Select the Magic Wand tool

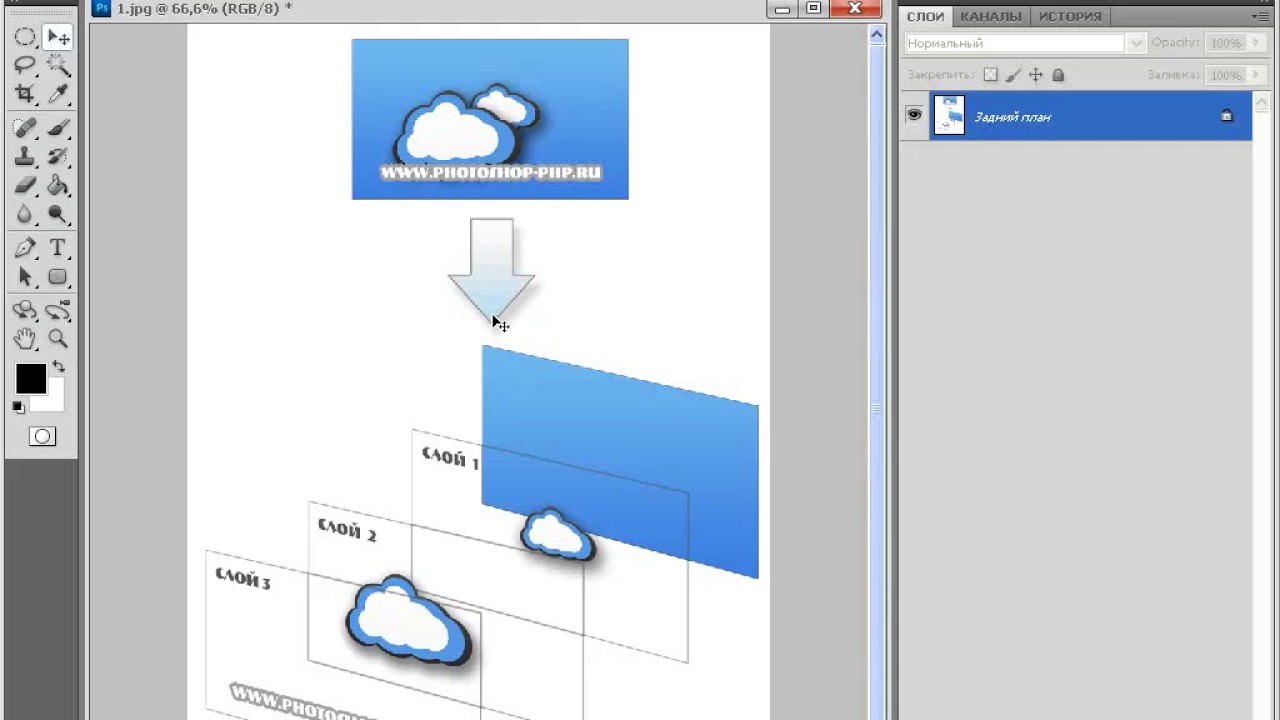(x=58, y=65)
